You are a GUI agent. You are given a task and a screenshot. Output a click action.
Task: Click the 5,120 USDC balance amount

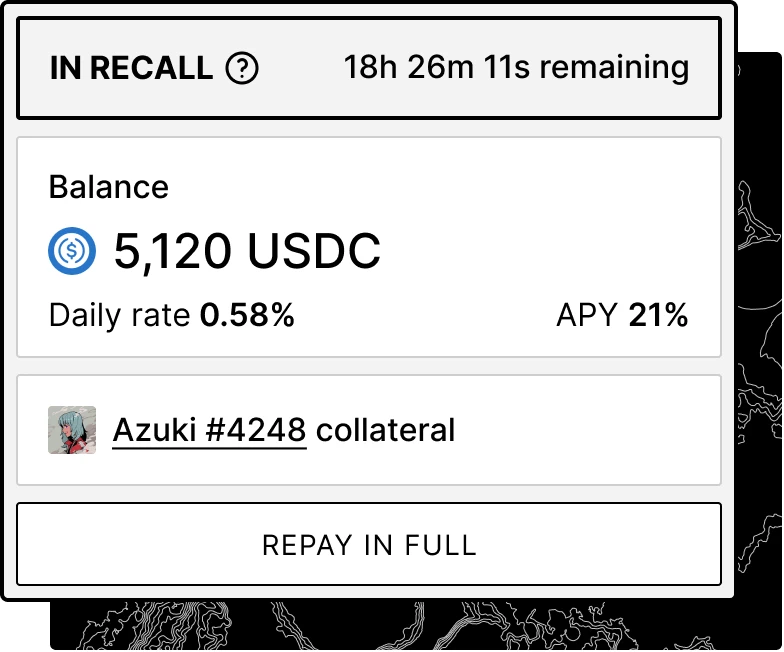click(248, 250)
